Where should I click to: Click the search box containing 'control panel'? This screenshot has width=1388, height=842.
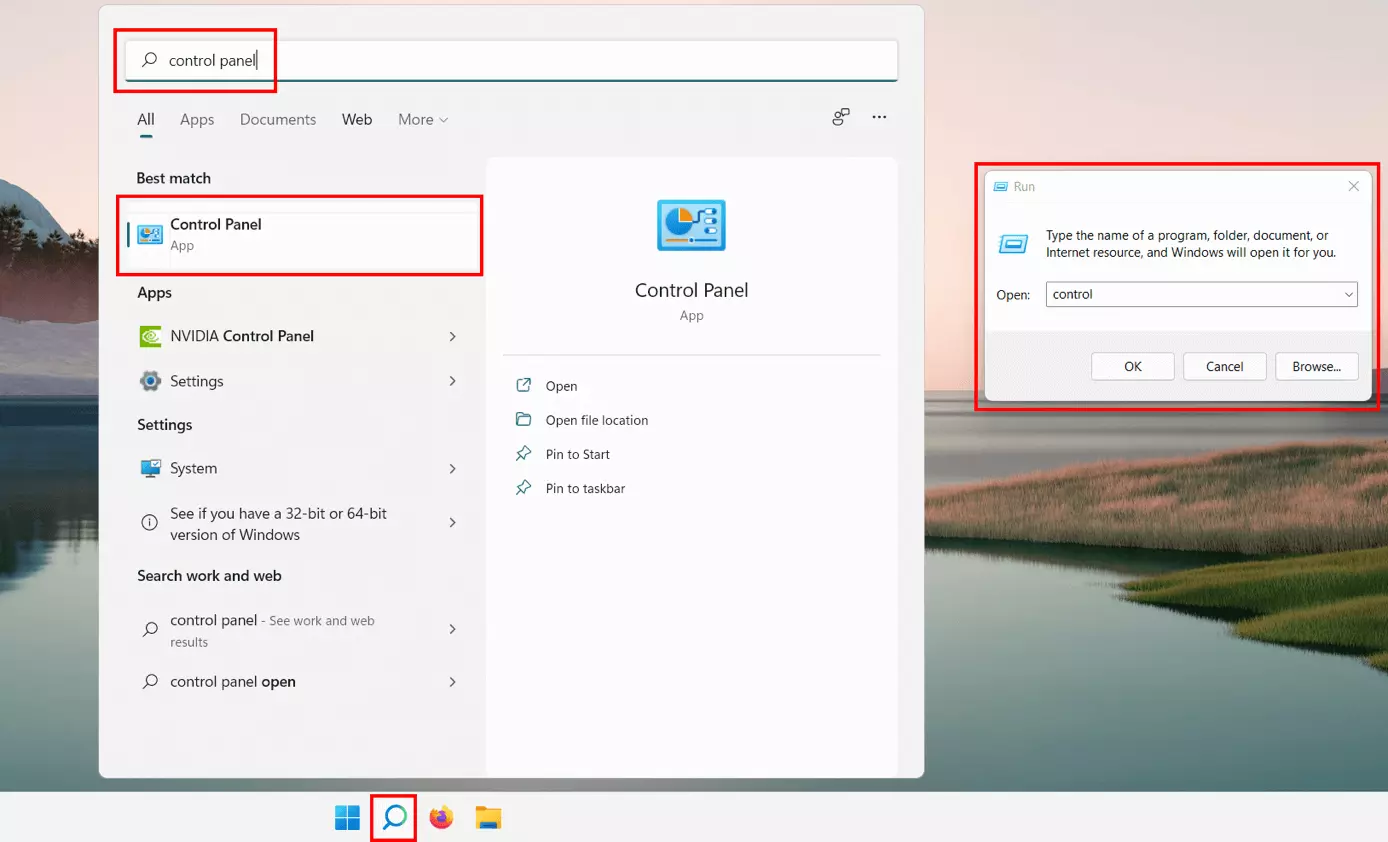tap(511, 60)
